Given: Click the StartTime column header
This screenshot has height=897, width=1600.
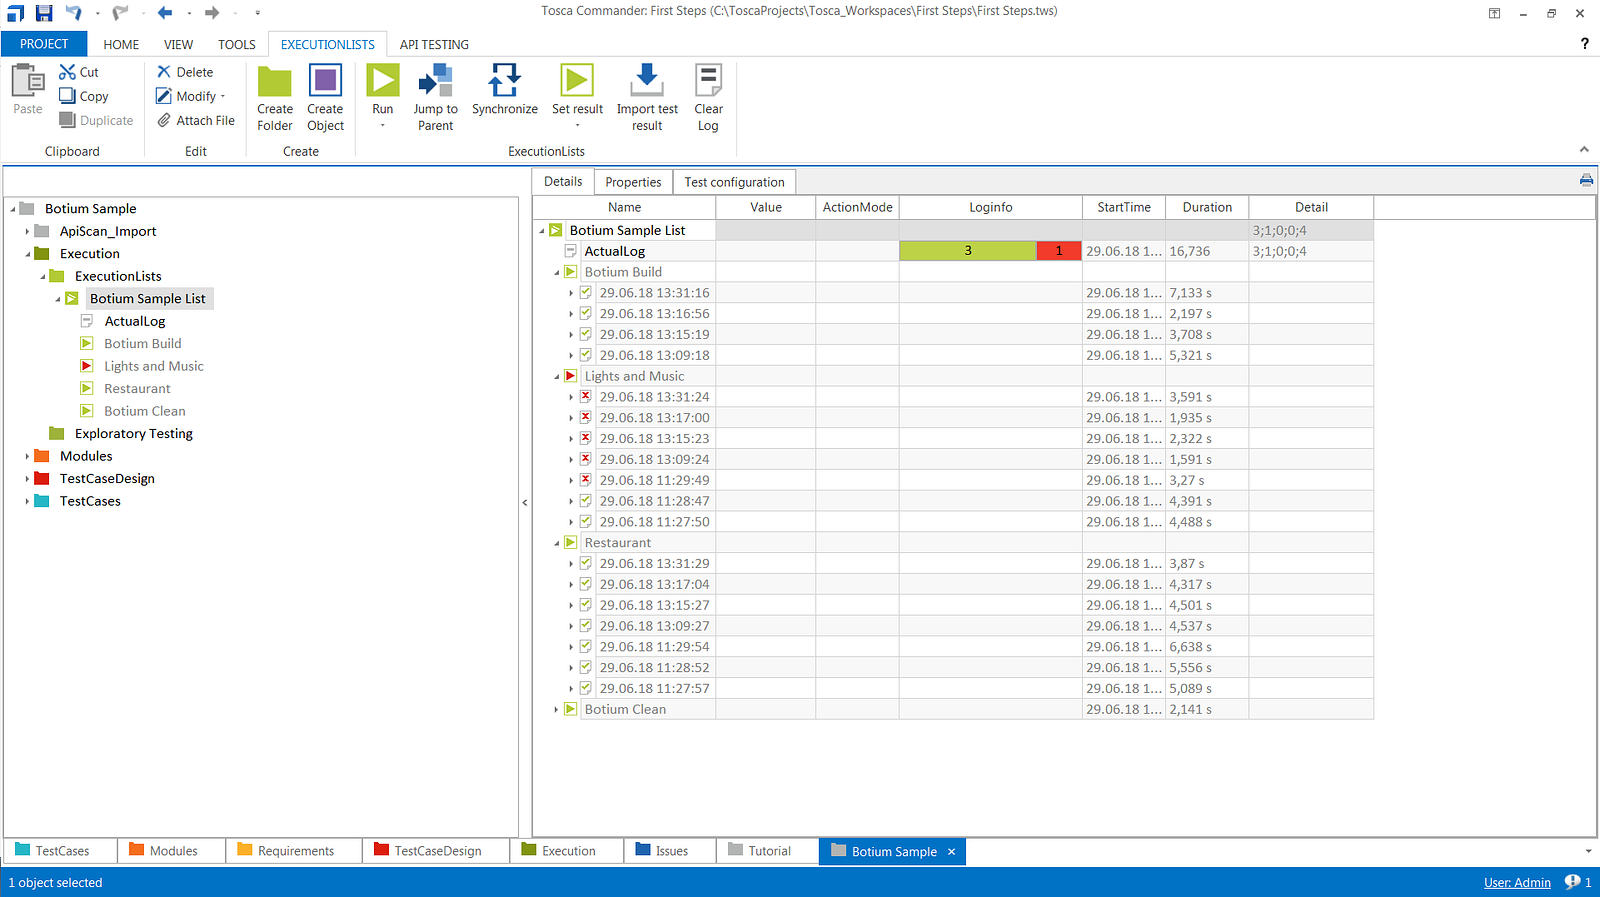Looking at the screenshot, I should (1124, 207).
